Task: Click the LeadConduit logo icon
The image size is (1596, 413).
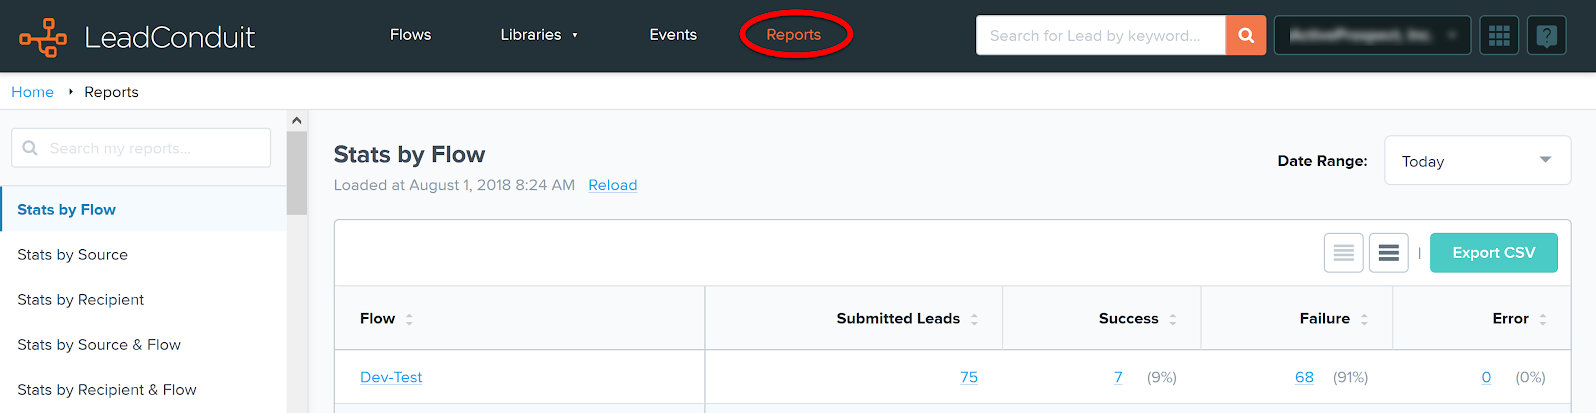Action: 43,37
